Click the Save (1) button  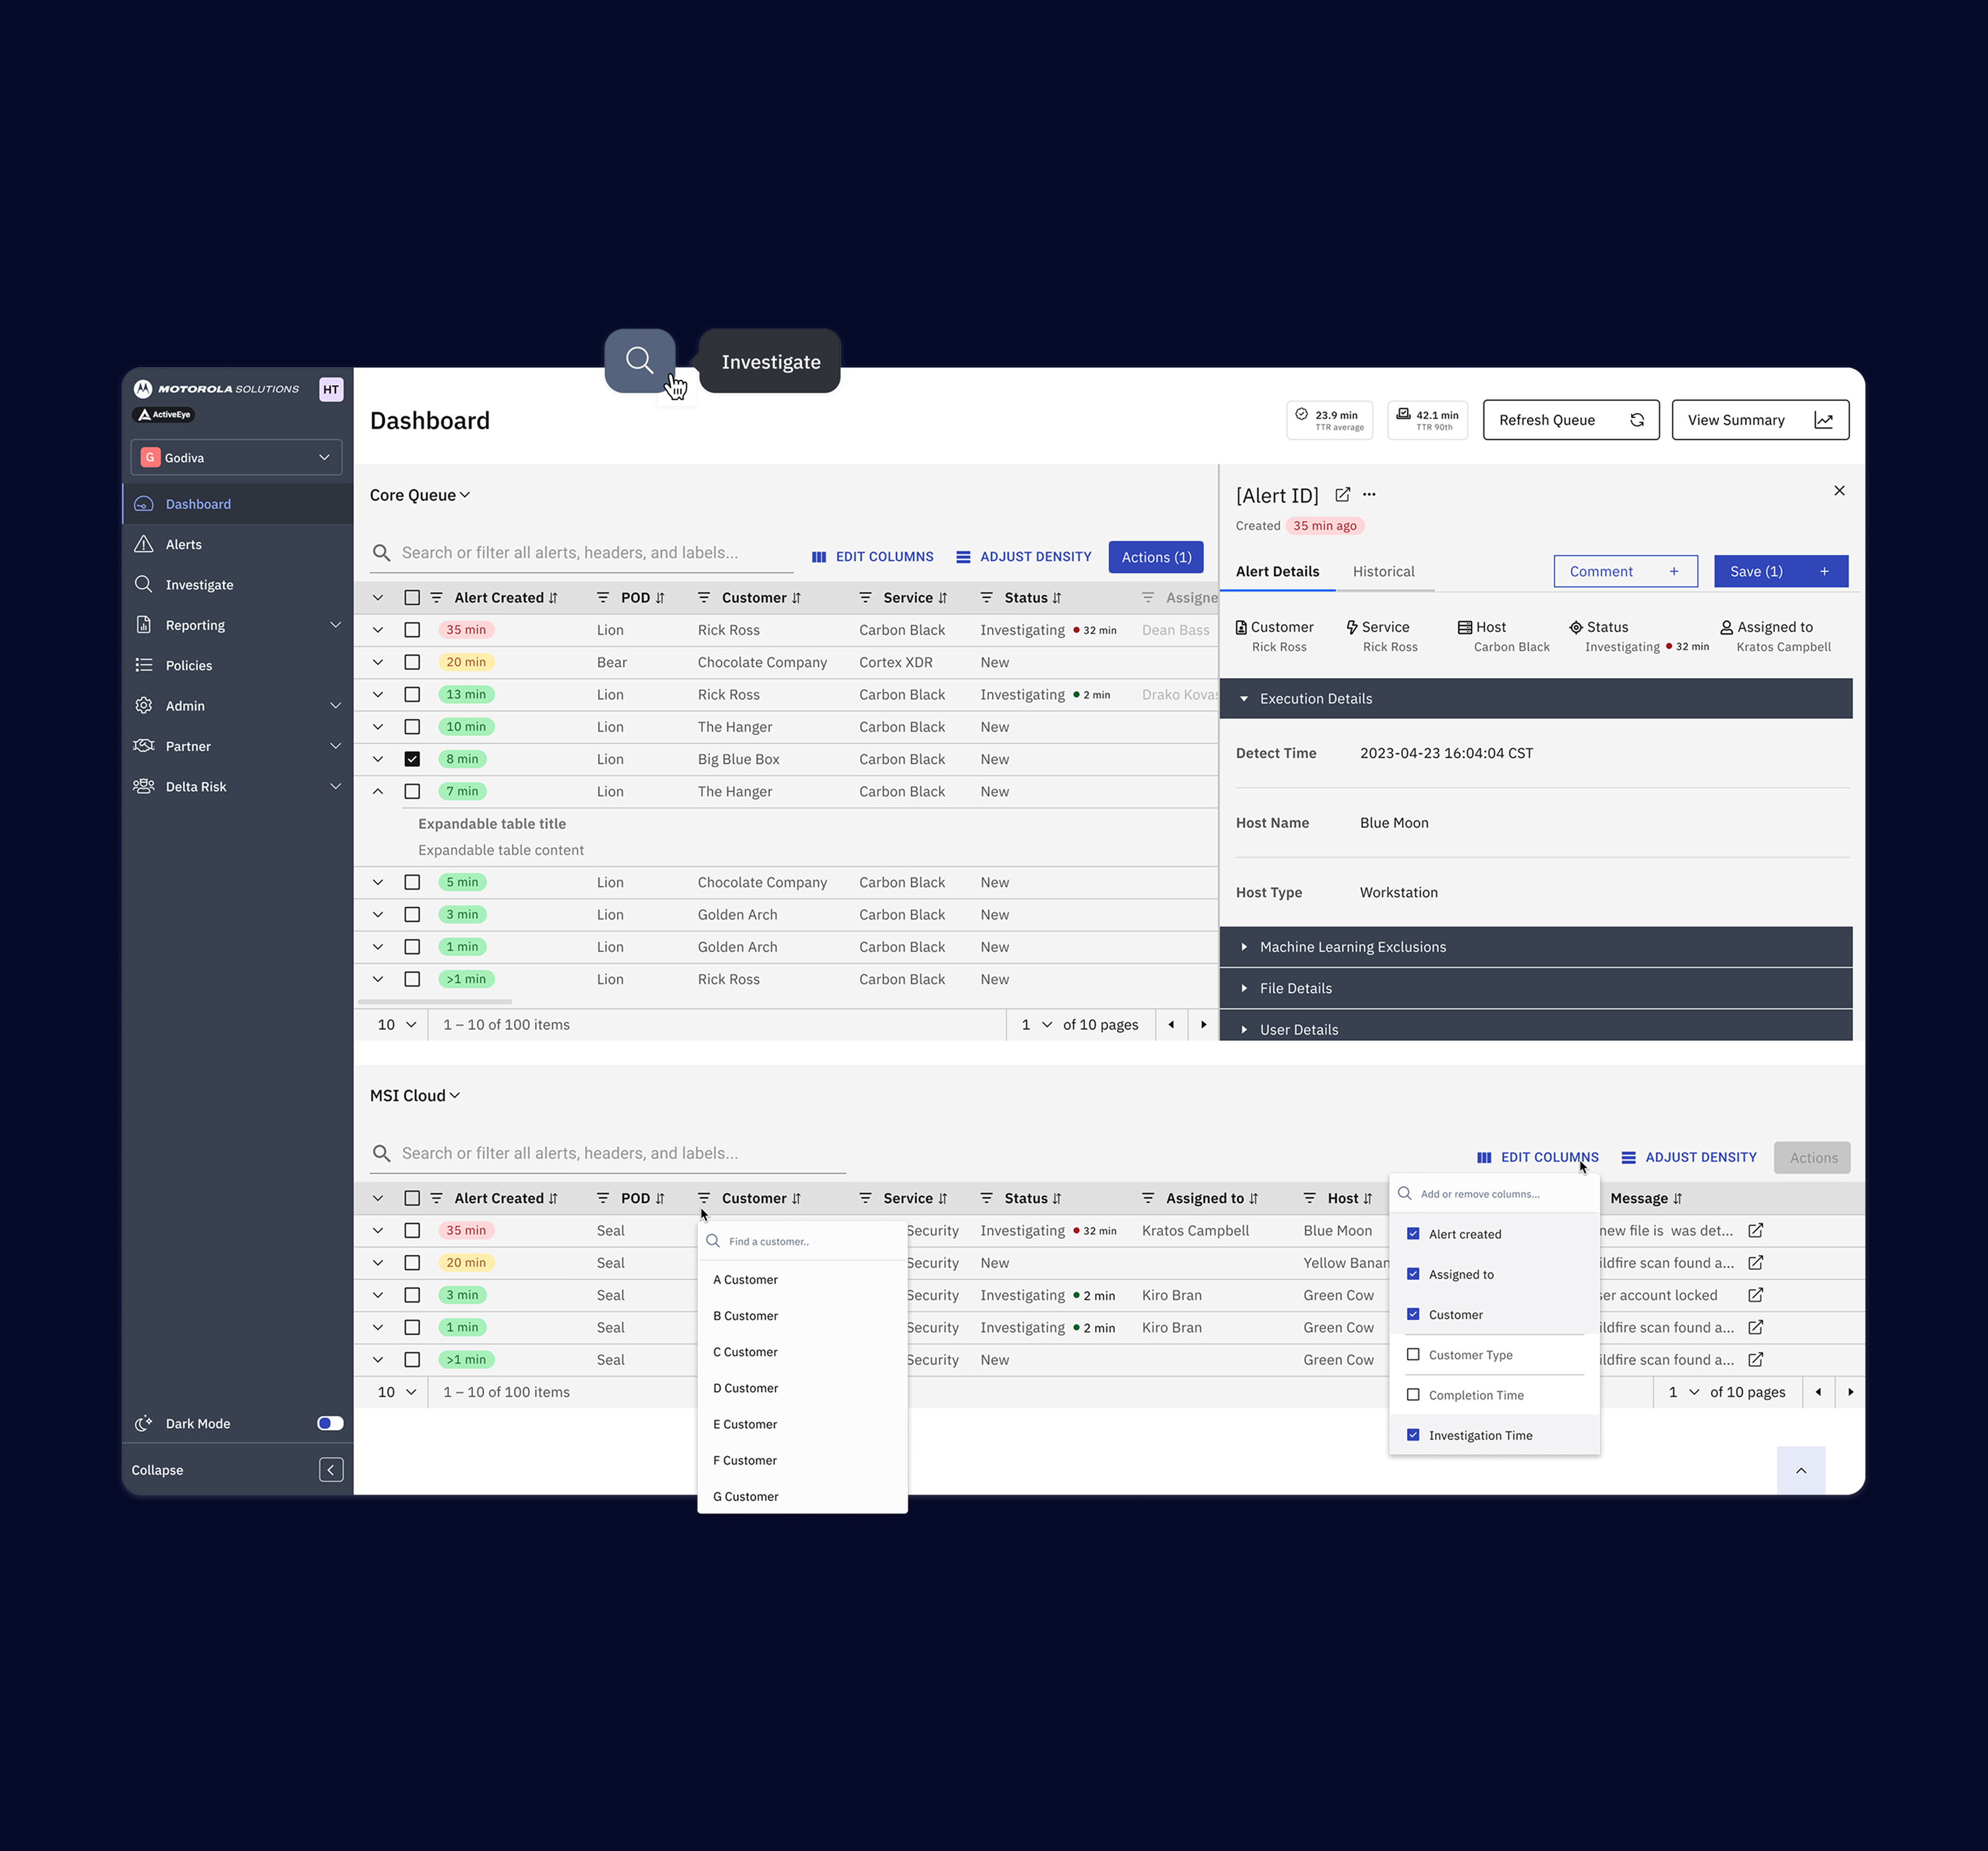[x=1780, y=571]
